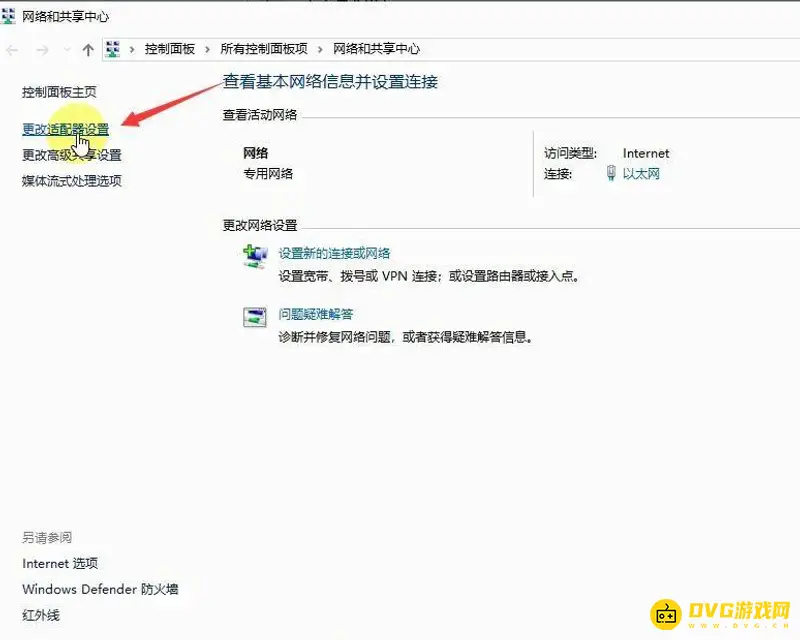
Task: Open the recent locations dropdown arrow
Action: [67, 50]
